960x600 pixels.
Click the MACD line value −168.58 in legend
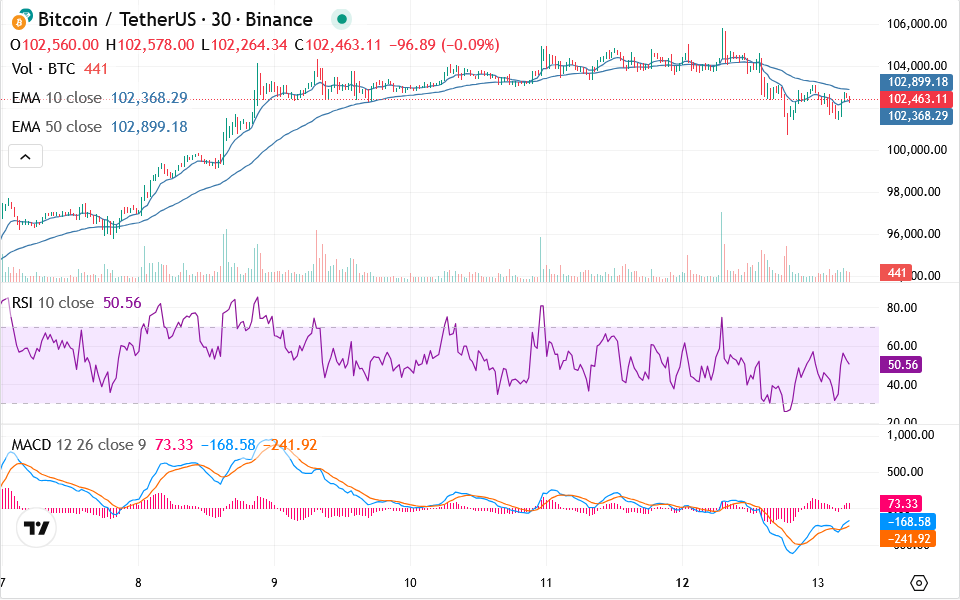[228, 444]
